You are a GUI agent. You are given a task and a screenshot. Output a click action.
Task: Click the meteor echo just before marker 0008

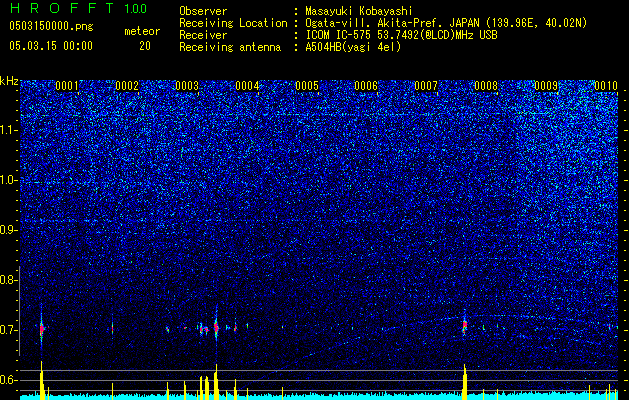click(465, 325)
